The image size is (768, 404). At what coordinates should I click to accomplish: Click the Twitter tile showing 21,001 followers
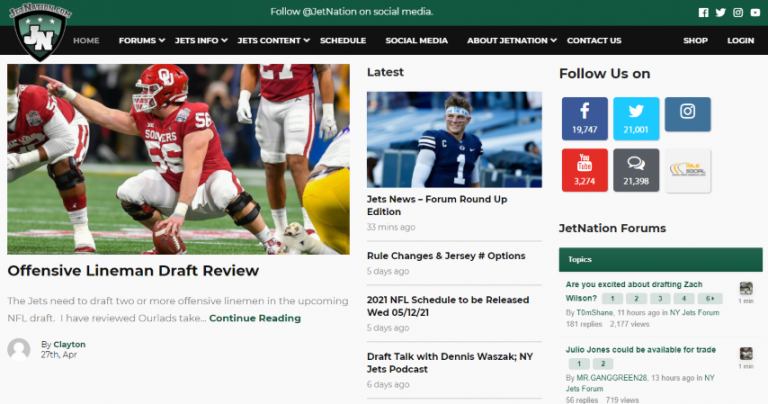click(635, 118)
